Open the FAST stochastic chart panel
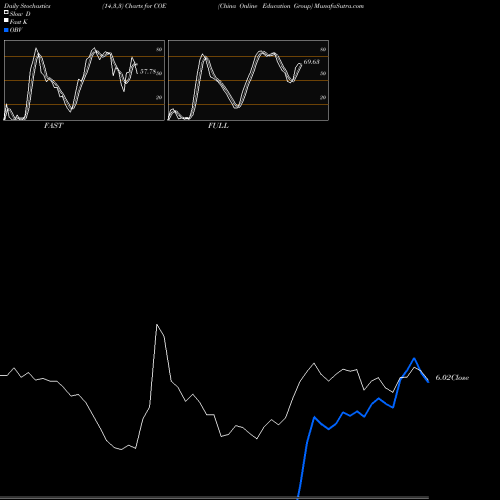This screenshot has width=500, height=500. coord(84,80)
